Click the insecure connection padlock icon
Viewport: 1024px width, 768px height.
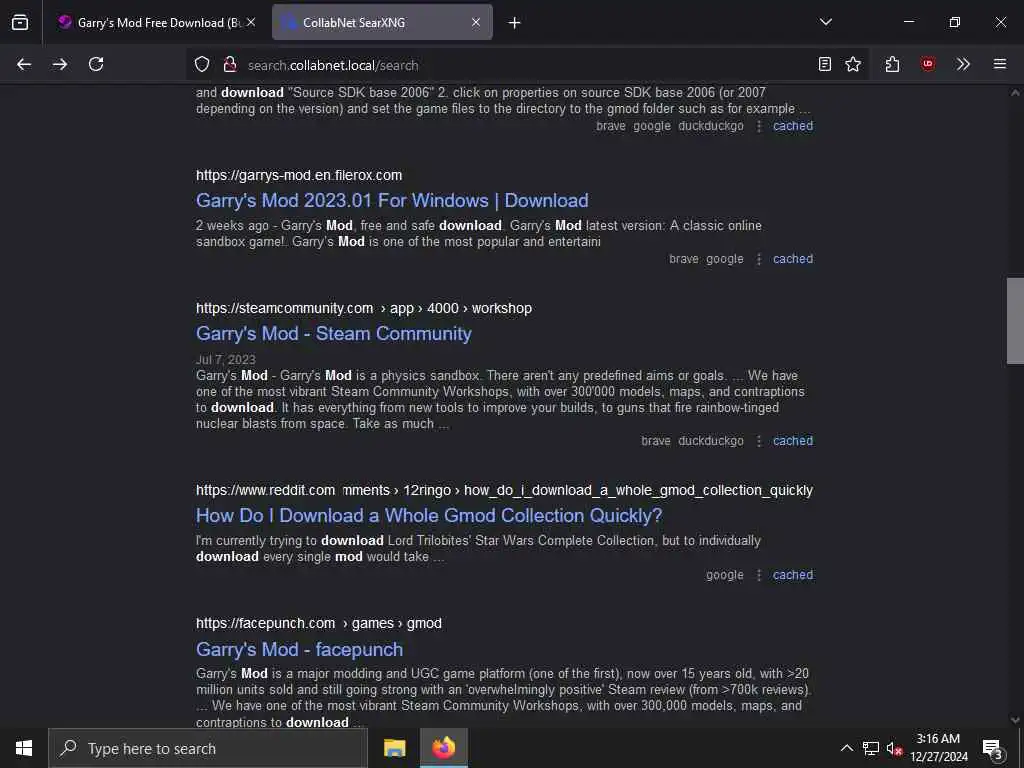point(230,64)
